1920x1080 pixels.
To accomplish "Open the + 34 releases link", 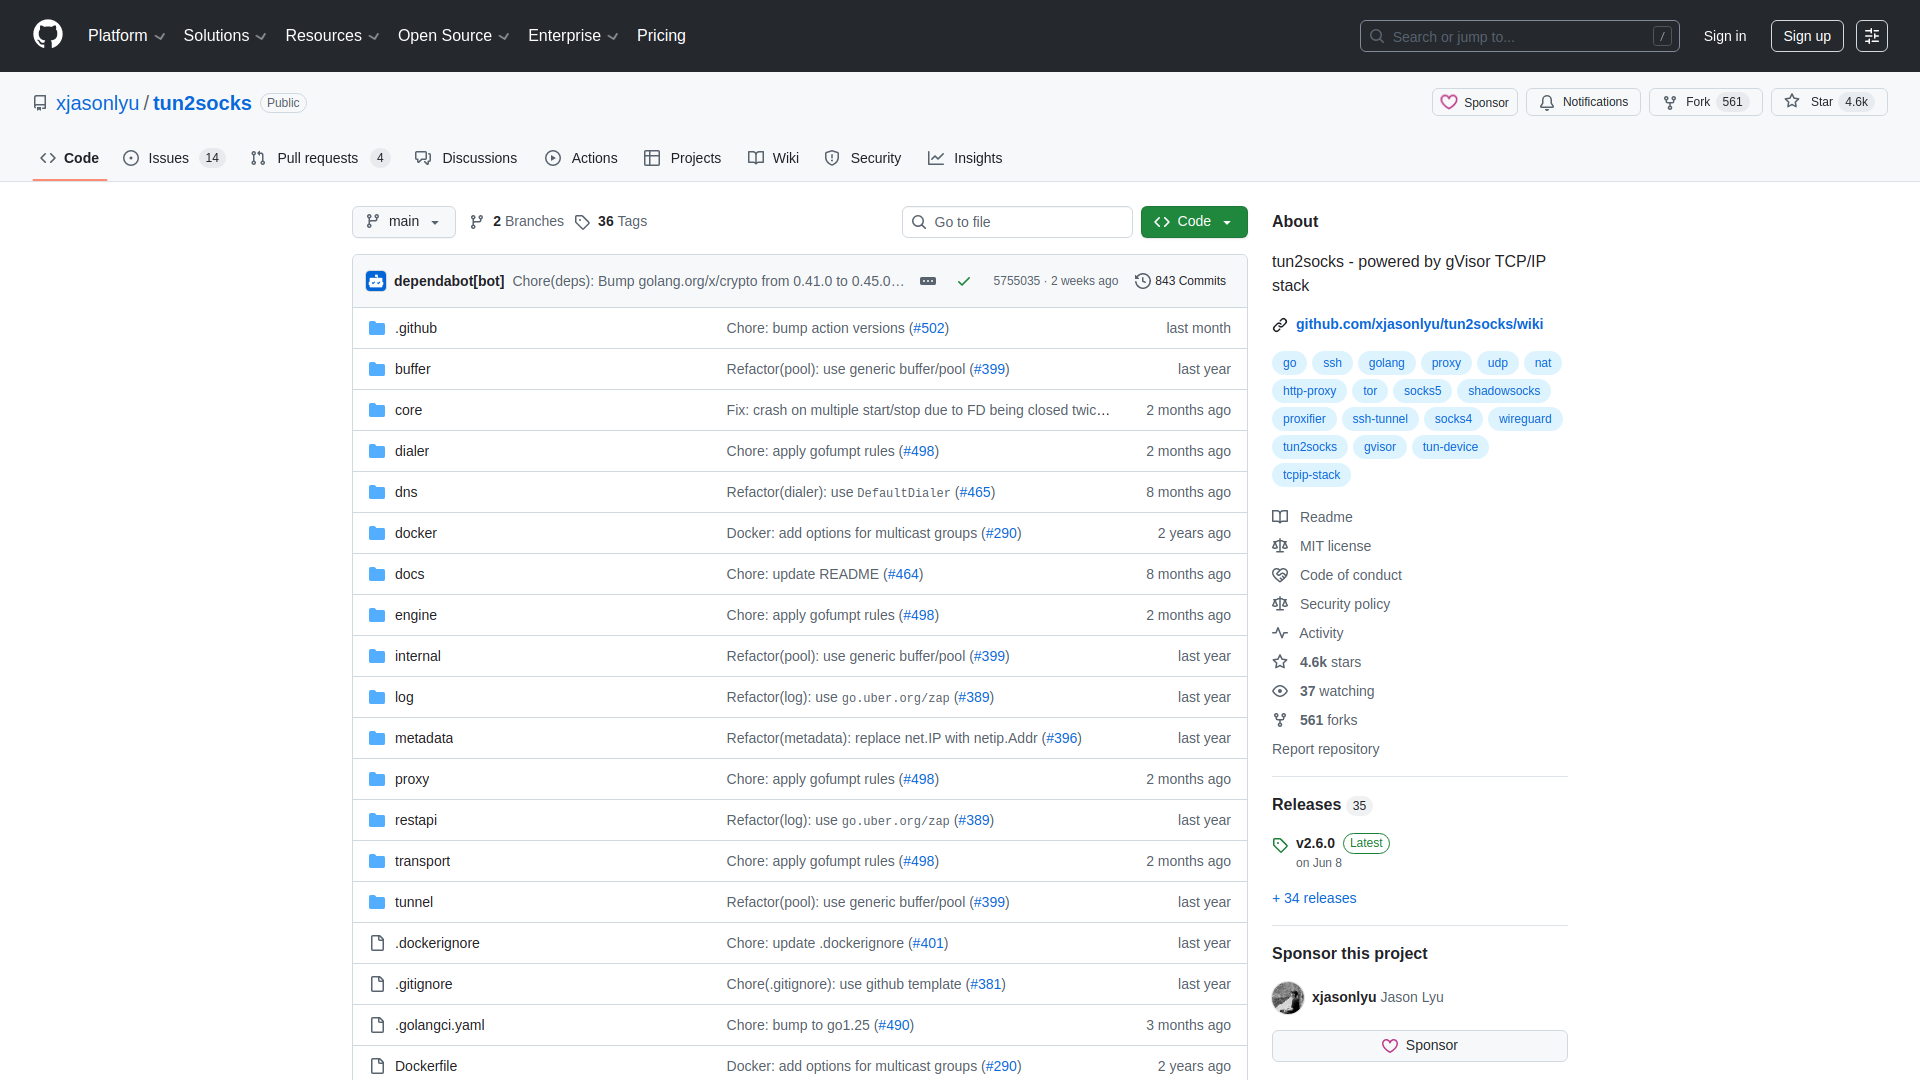I will tap(1313, 898).
